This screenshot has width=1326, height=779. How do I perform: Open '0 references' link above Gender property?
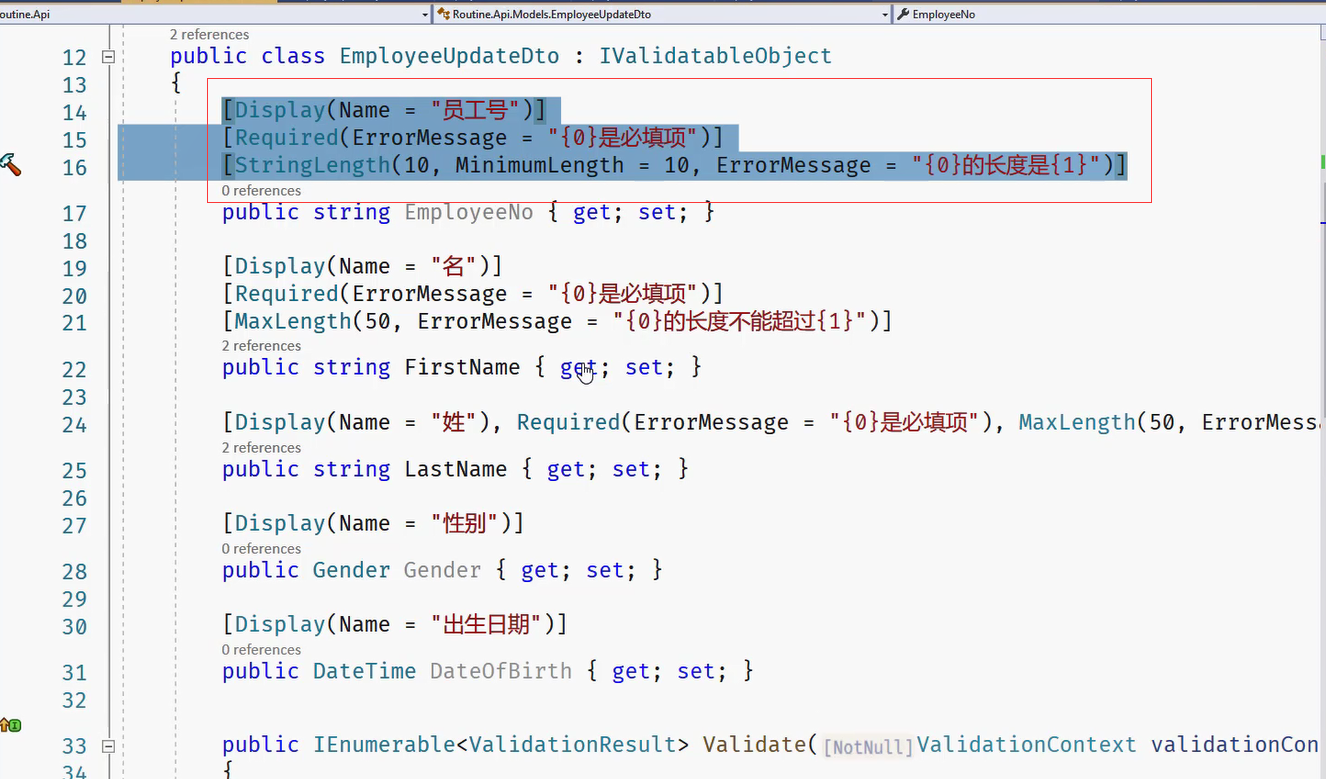[x=261, y=549]
